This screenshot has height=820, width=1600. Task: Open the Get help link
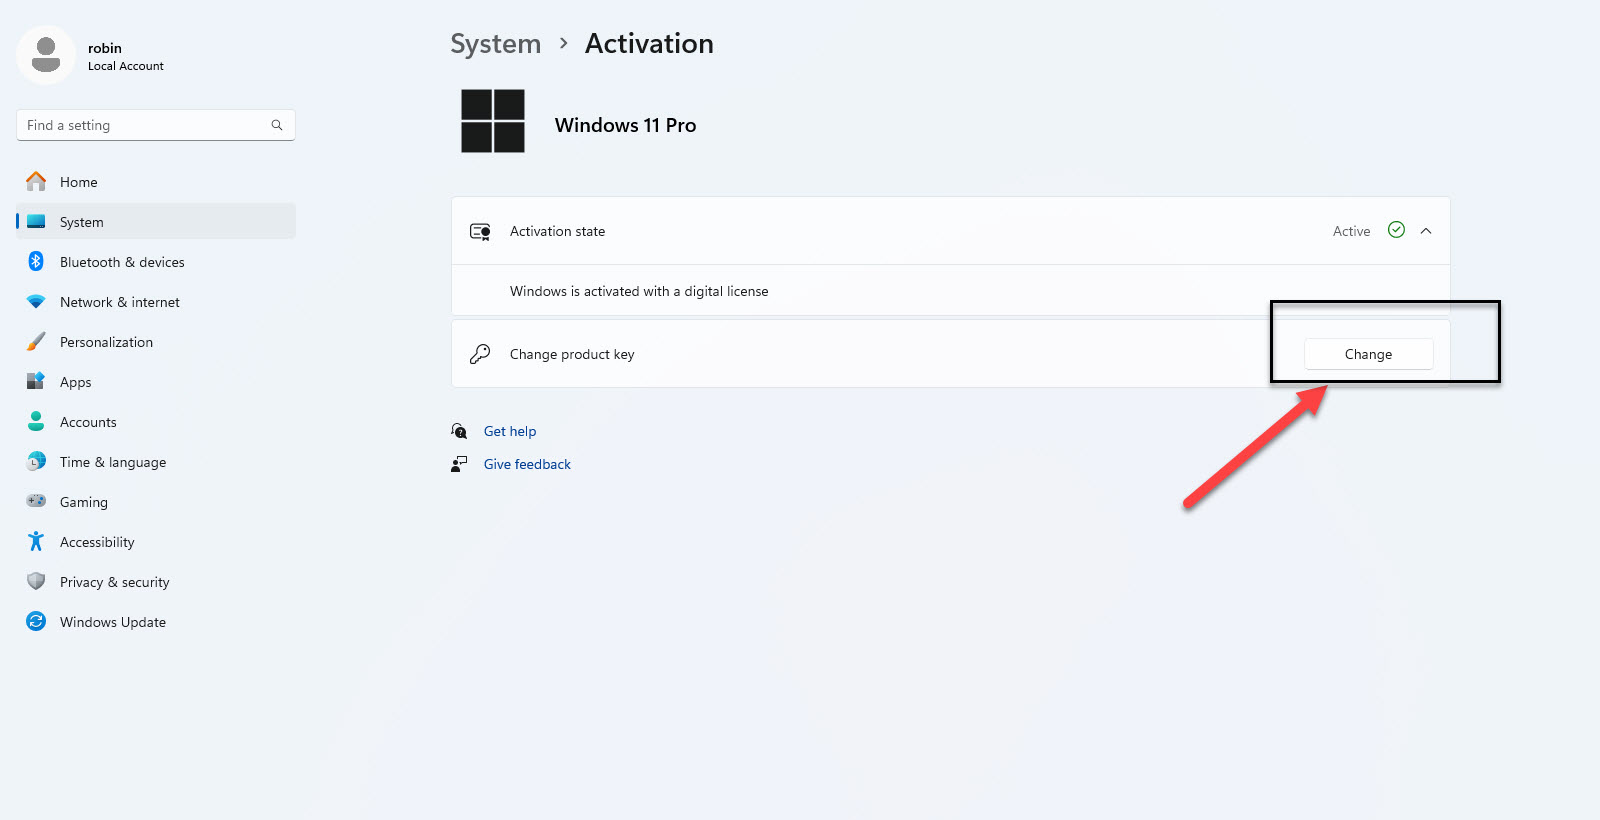[x=510, y=431]
